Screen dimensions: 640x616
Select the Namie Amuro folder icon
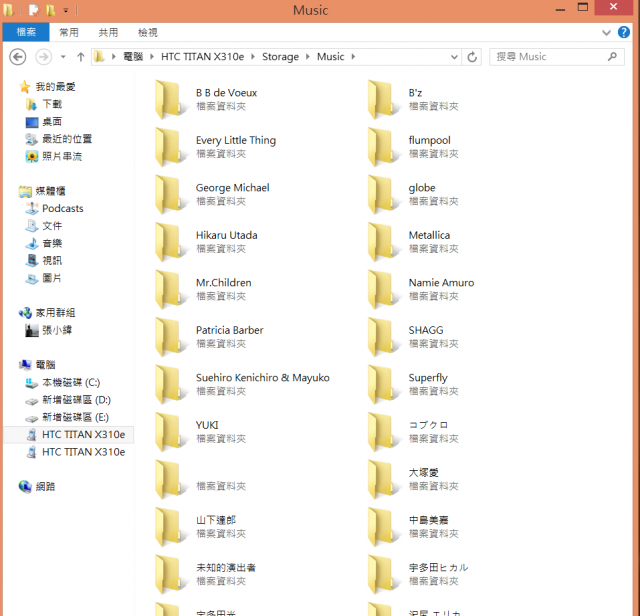(x=382, y=289)
